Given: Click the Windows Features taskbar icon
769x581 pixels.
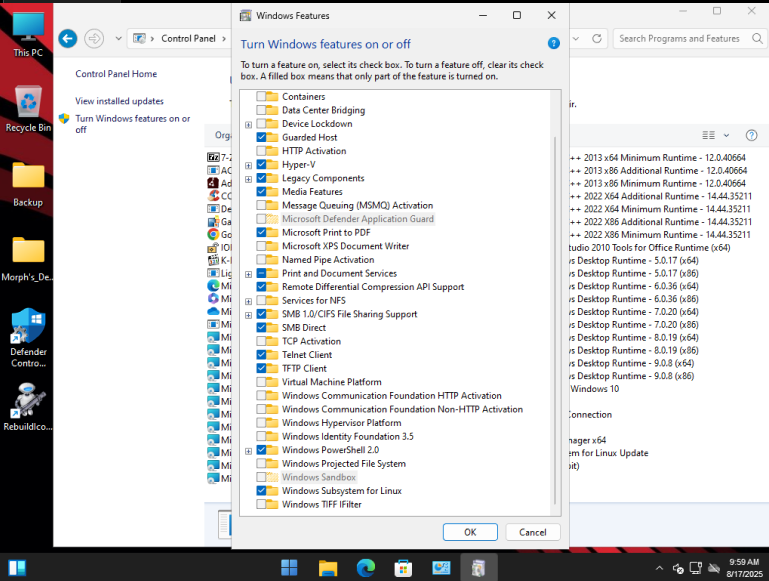Looking at the screenshot, I should (479, 568).
